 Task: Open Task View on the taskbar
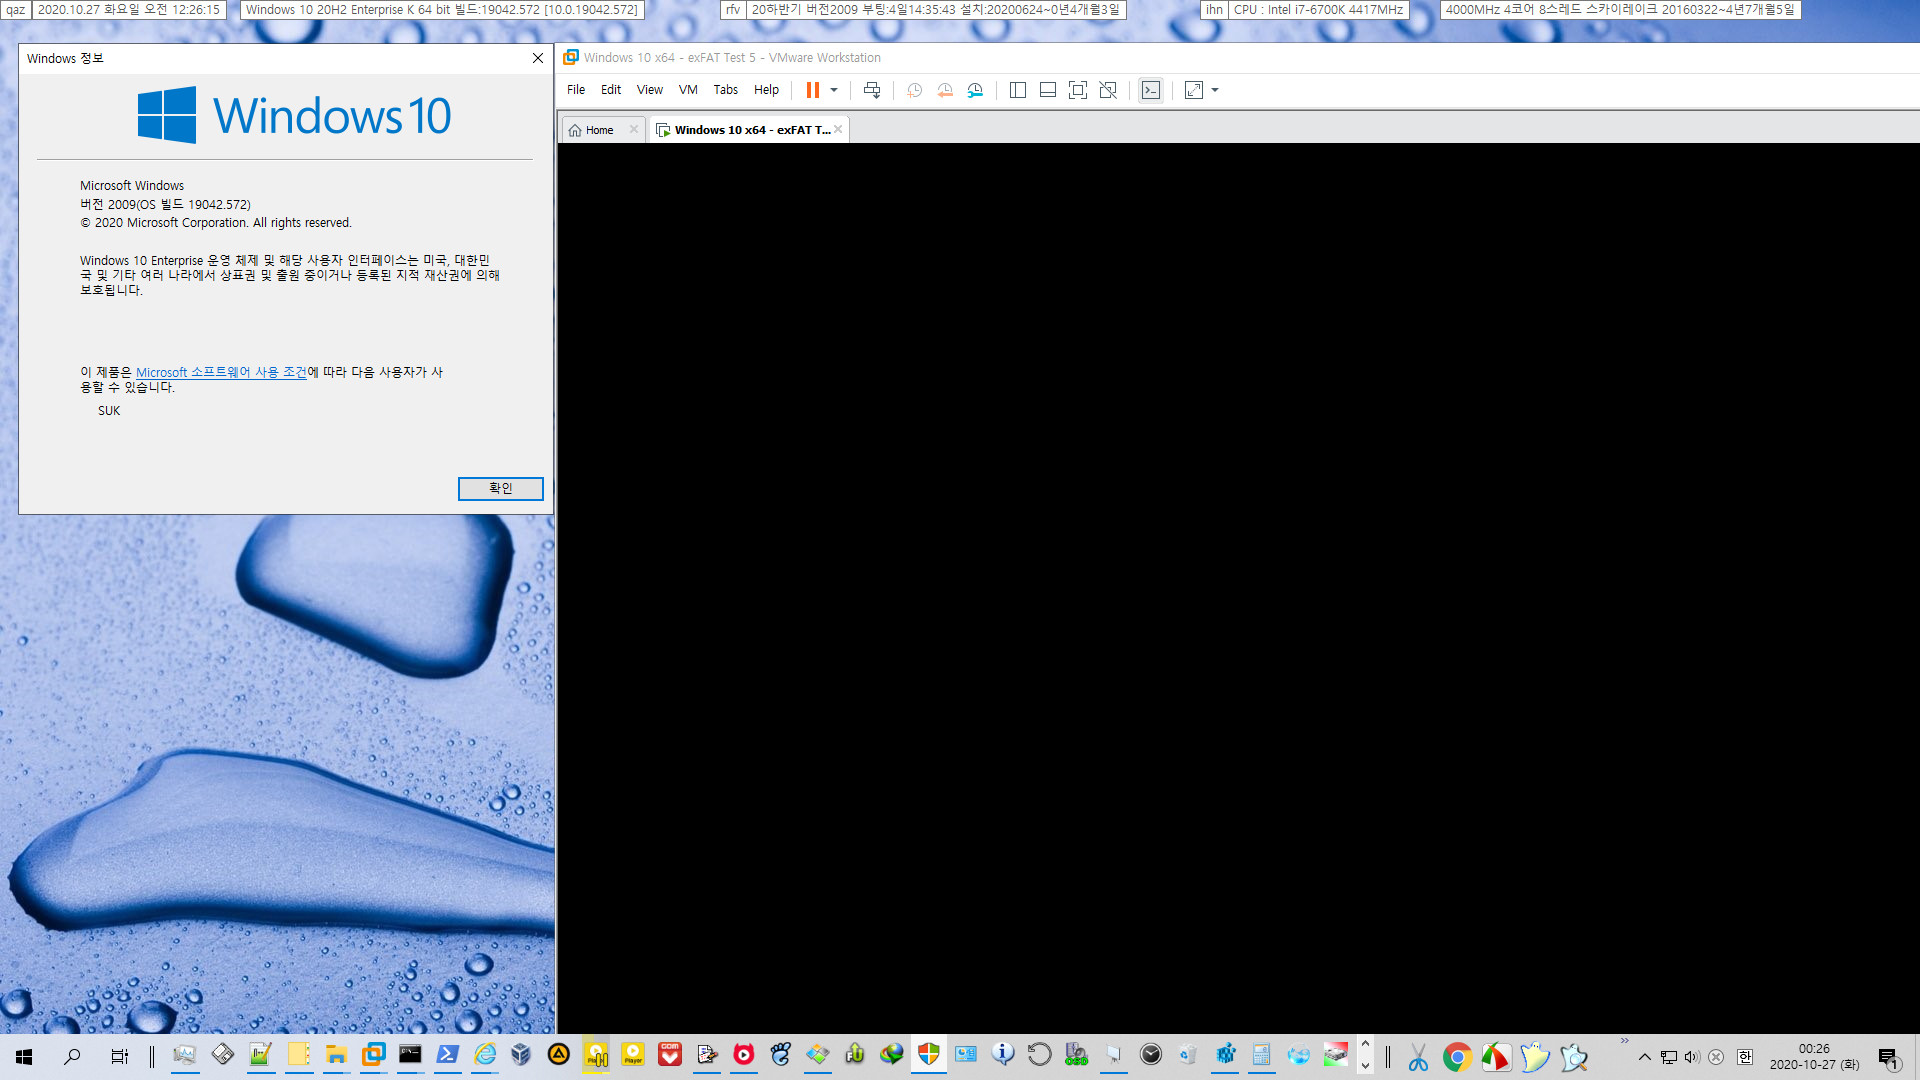120,1056
